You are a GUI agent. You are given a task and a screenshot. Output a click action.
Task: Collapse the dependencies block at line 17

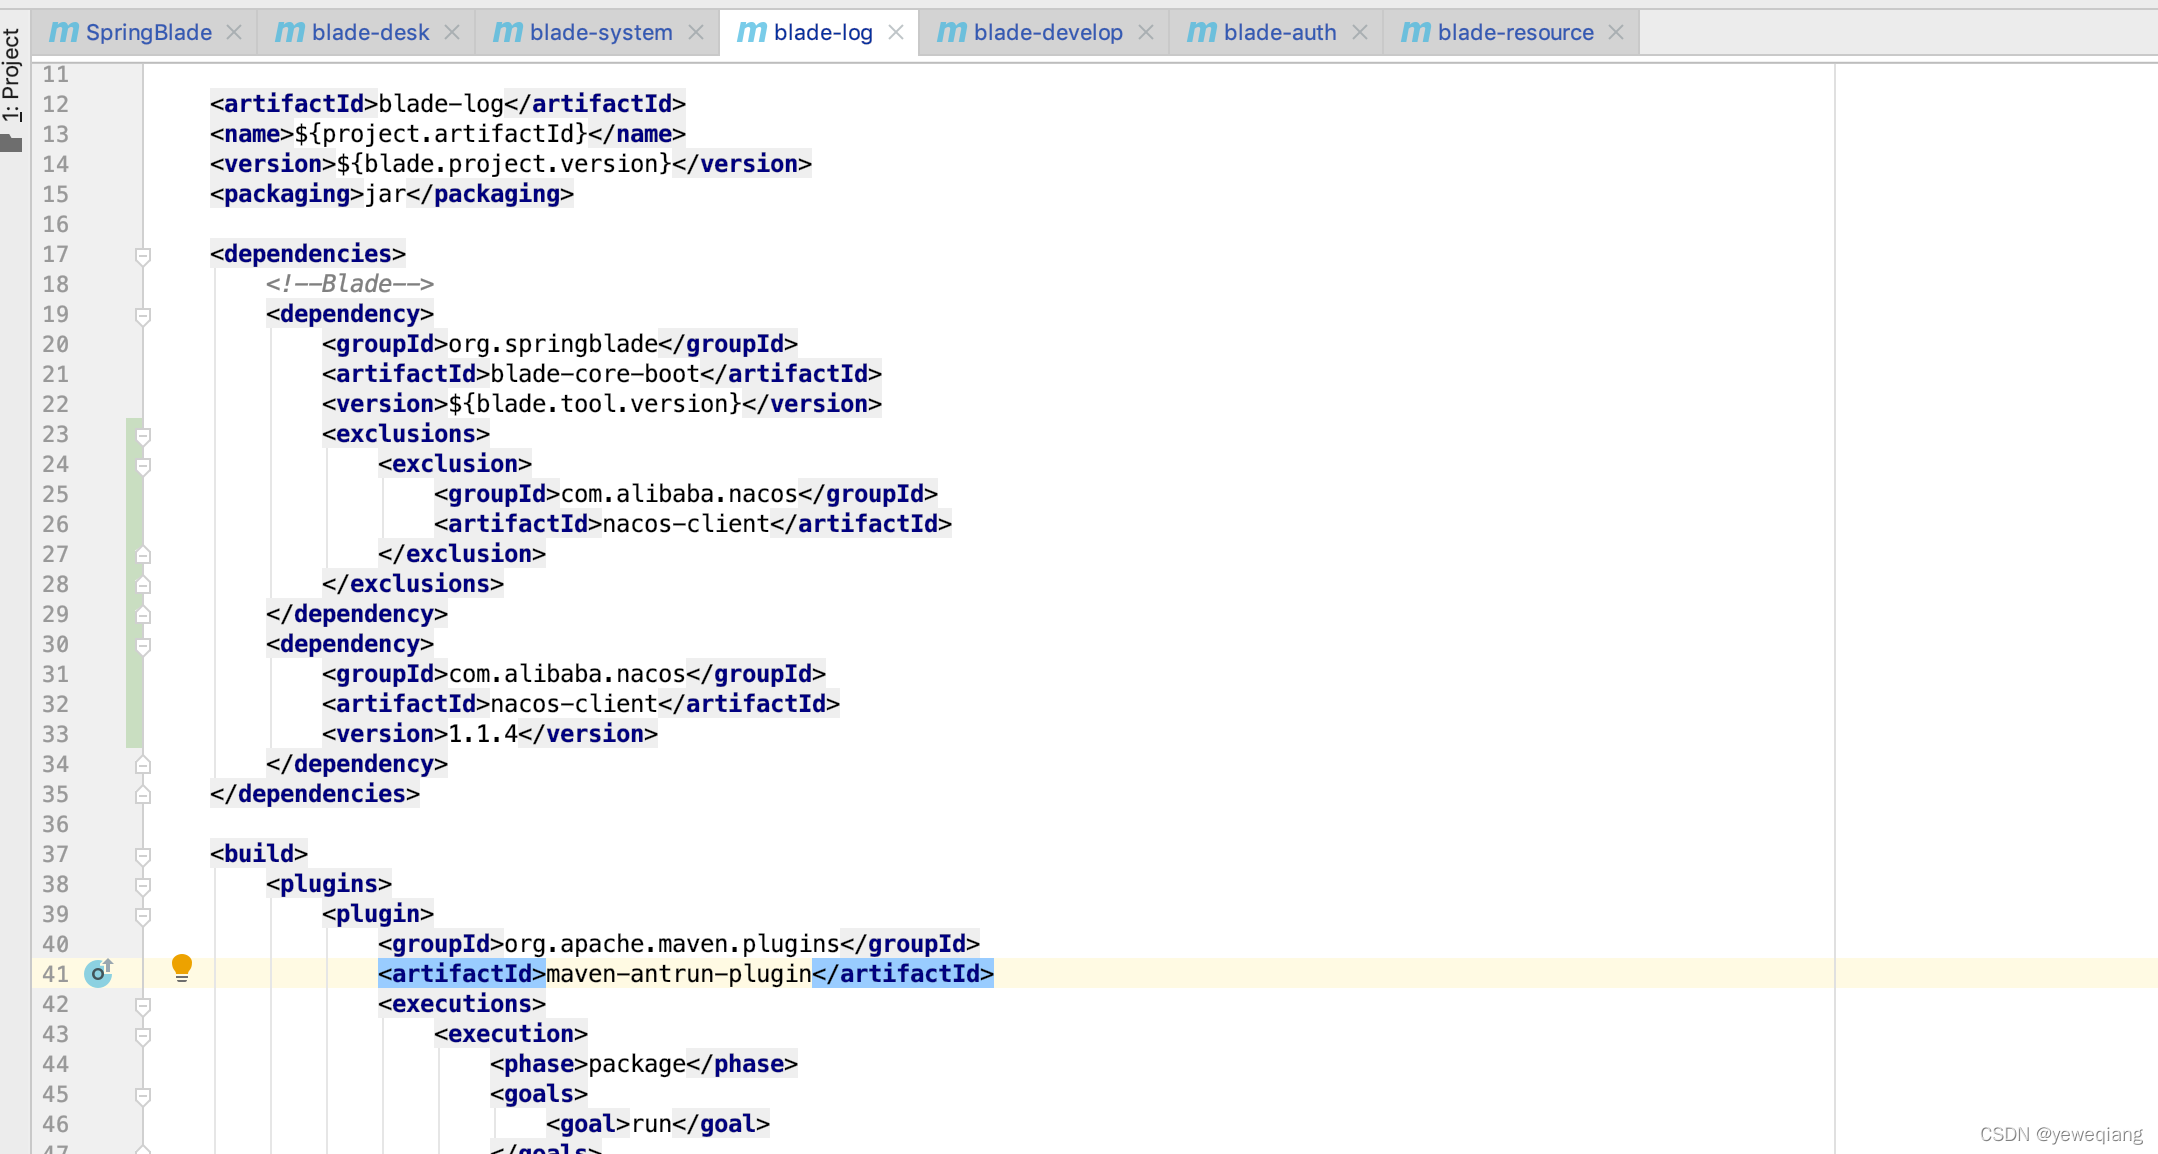click(x=143, y=254)
